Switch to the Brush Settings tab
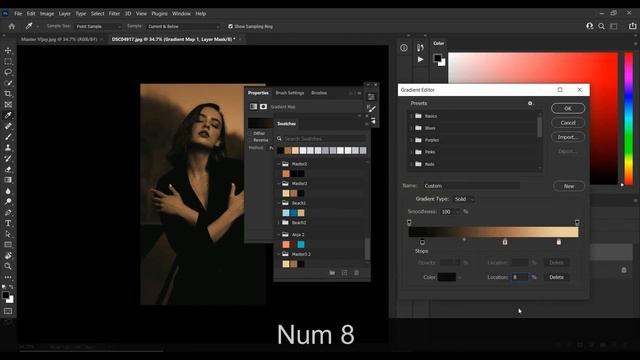640x360 pixels. coord(290,93)
